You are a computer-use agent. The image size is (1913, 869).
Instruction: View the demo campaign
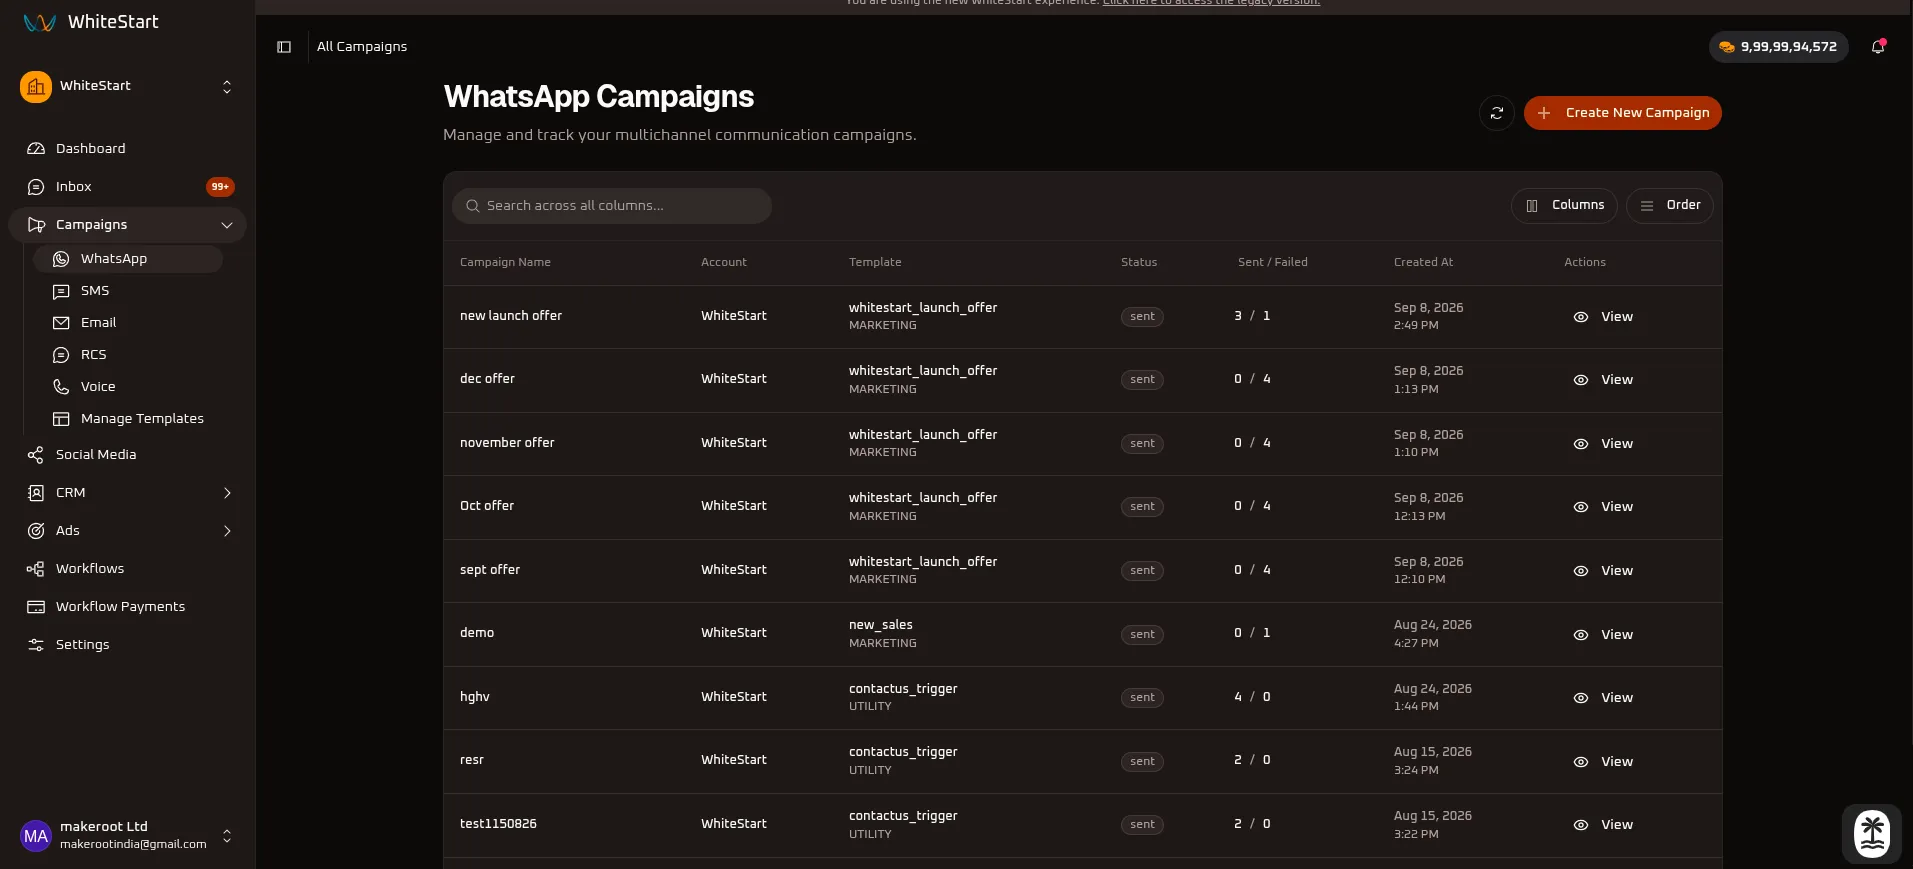coord(1603,635)
